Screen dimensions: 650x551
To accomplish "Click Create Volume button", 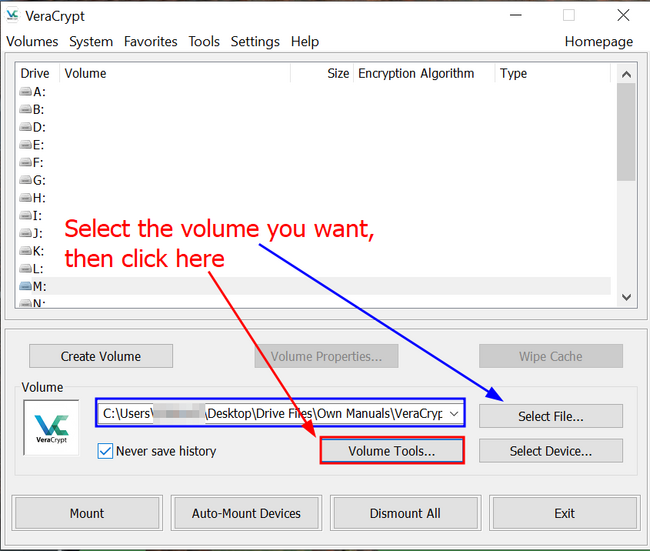I will (101, 356).
